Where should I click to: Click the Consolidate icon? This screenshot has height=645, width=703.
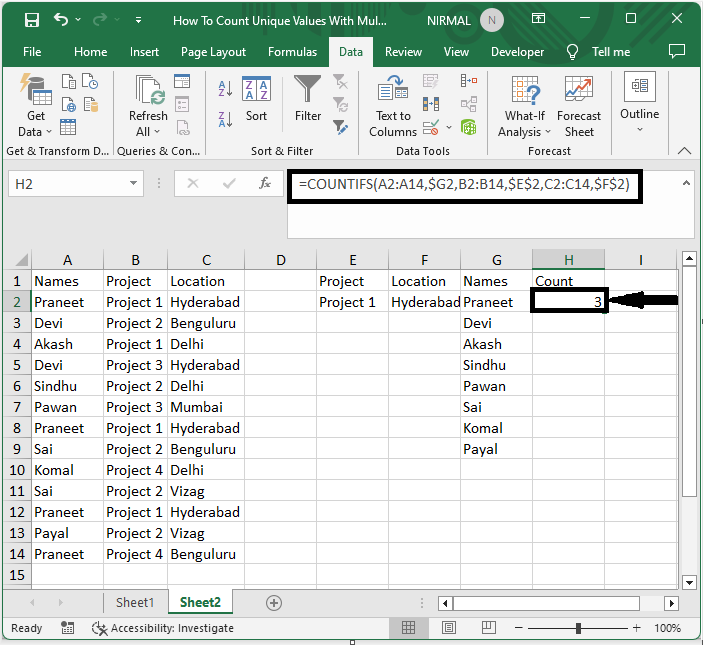point(469,81)
